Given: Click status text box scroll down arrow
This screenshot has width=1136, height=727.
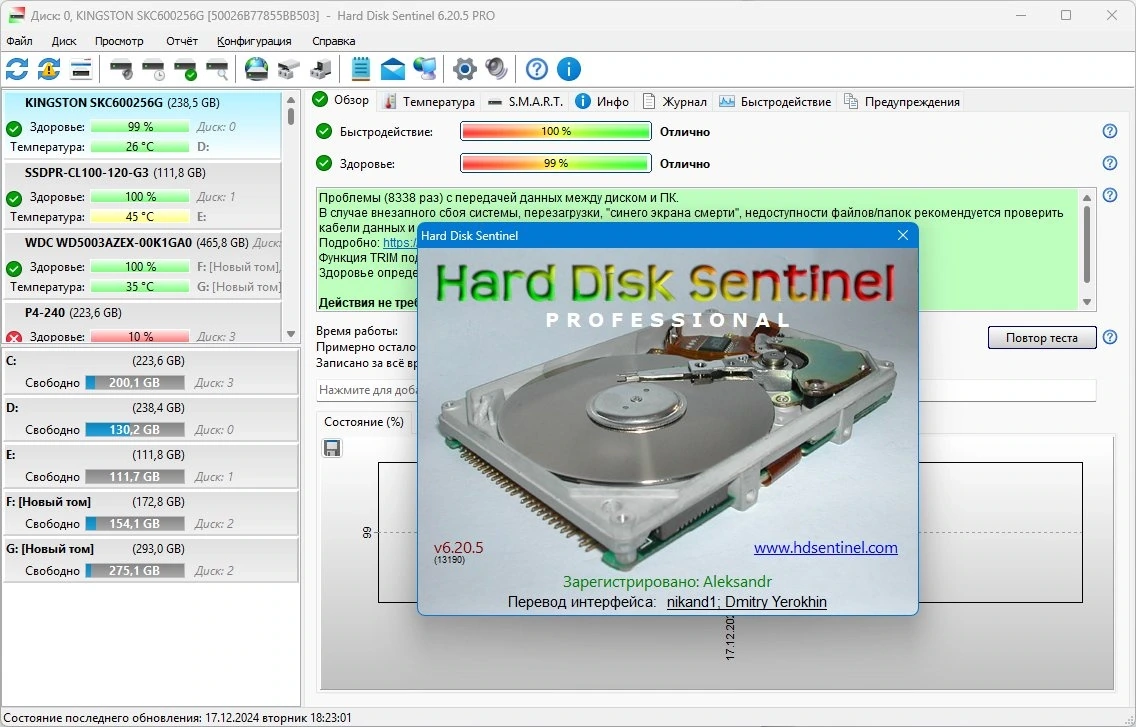Looking at the screenshot, I should coord(1087,302).
